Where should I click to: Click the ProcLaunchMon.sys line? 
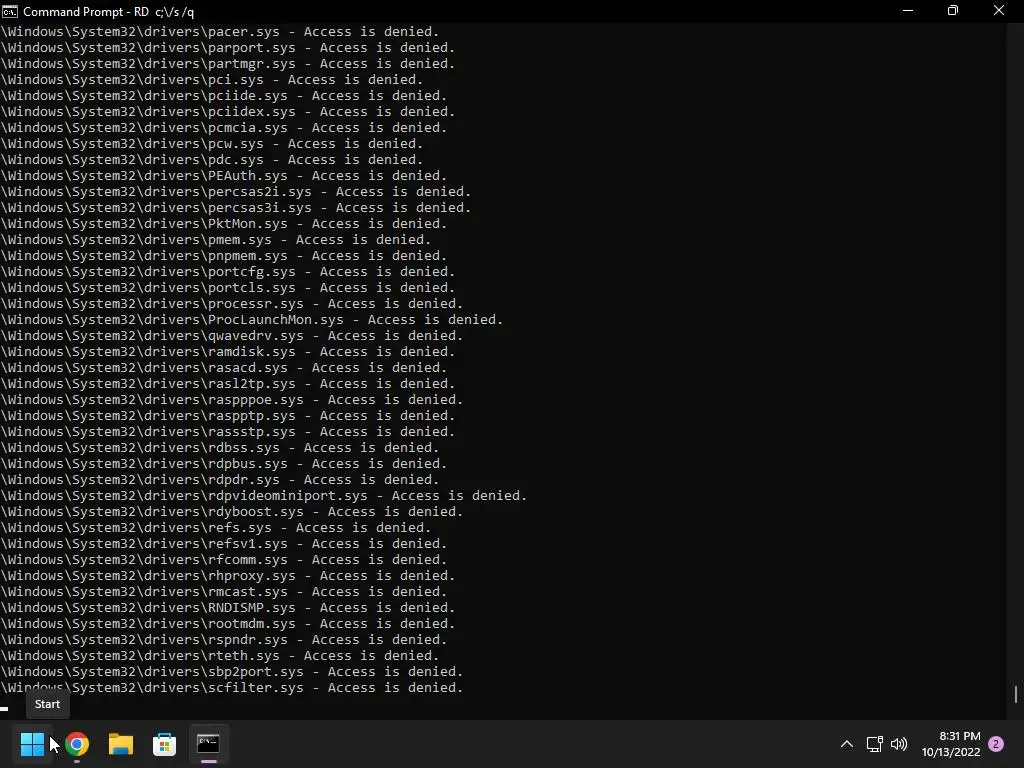tap(251, 319)
